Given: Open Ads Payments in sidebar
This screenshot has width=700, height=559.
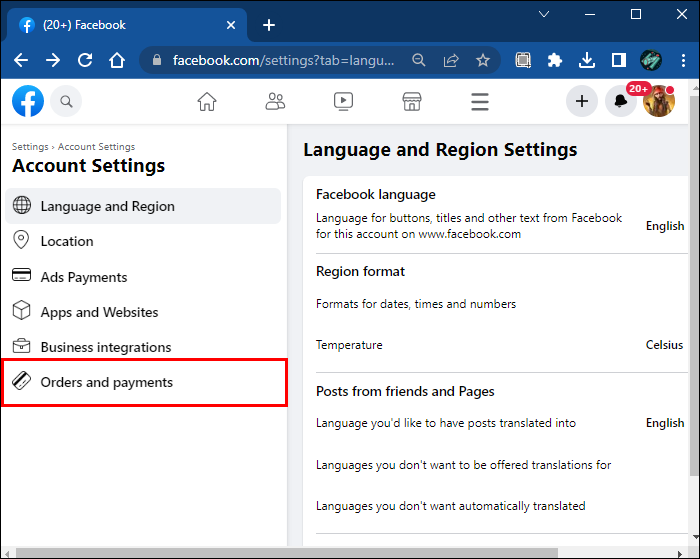Looking at the screenshot, I should coord(84,277).
